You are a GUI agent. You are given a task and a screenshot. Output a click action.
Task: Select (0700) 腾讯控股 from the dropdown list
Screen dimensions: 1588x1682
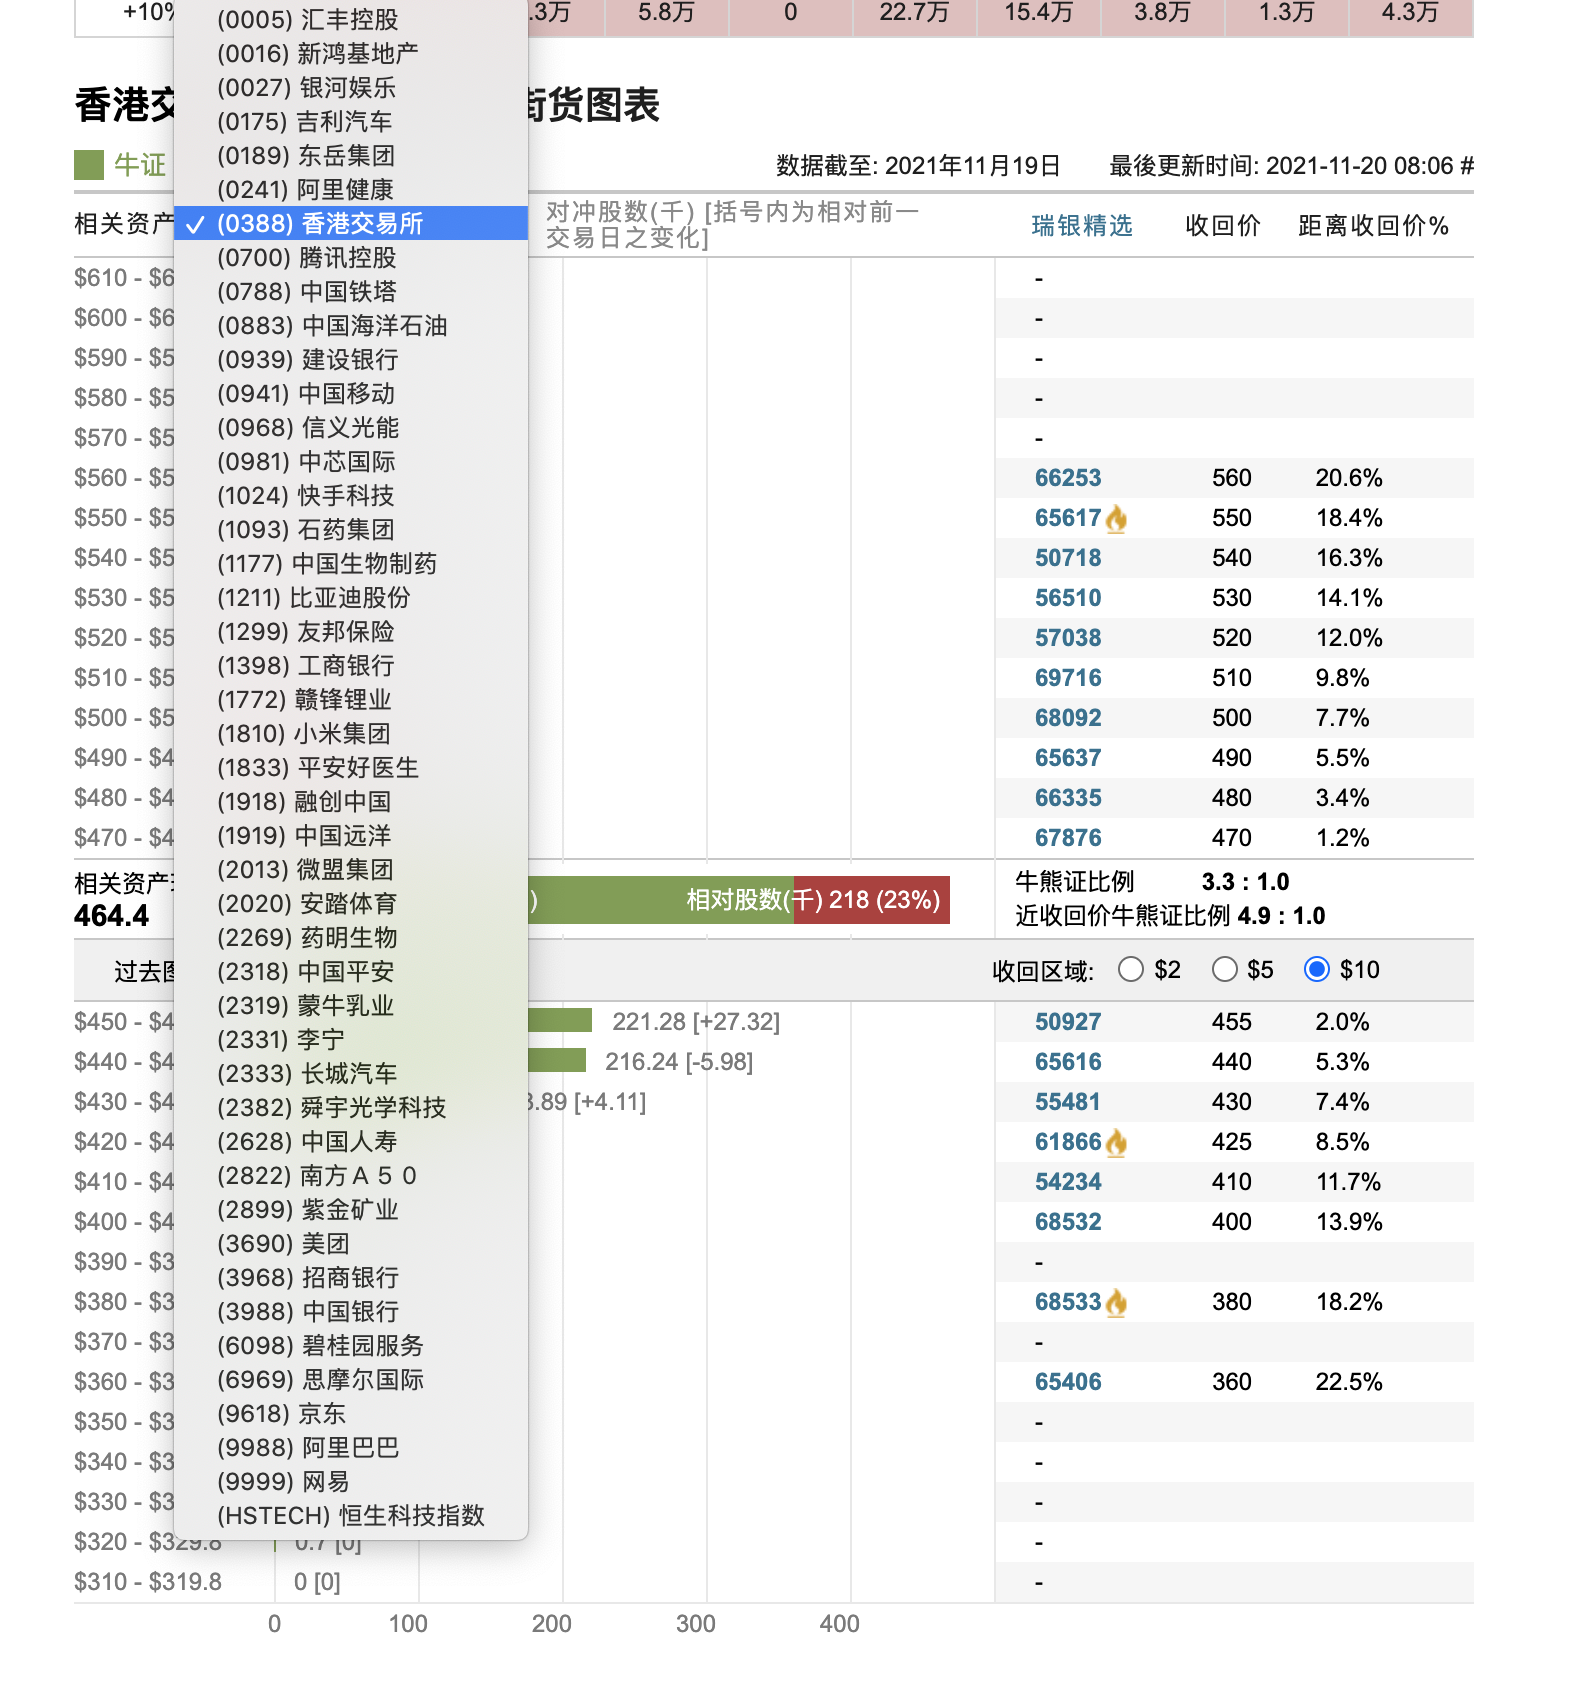pos(307,258)
